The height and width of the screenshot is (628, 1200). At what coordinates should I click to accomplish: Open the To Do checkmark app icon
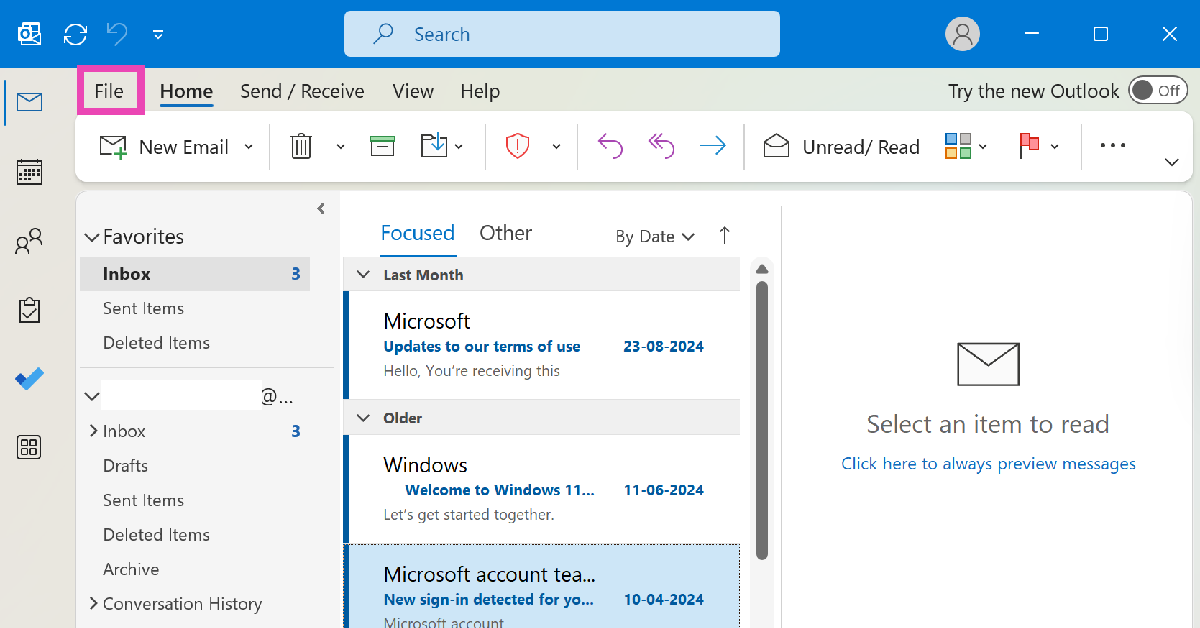30,379
